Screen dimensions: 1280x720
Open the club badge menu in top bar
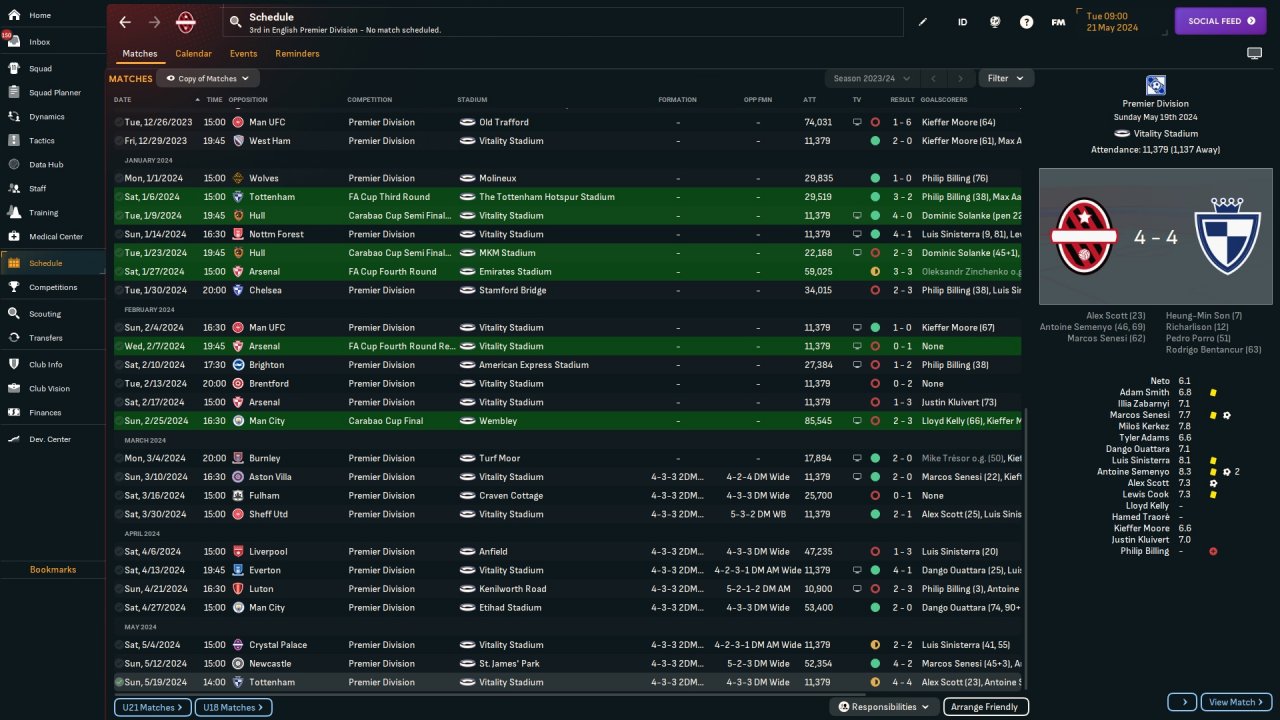click(x=186, y=22)
